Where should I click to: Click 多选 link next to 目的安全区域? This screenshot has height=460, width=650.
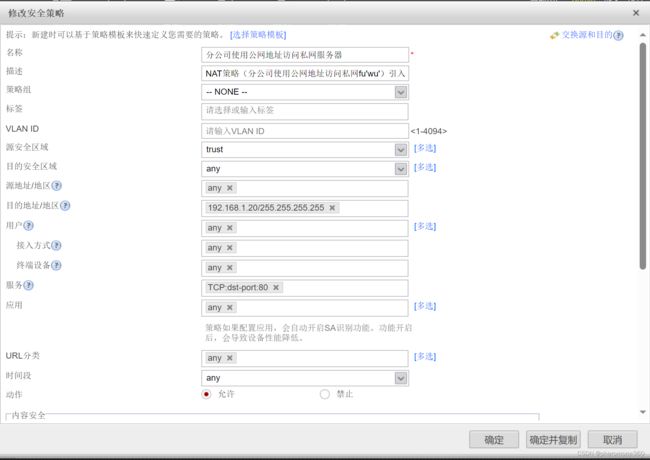pos(425,167)
